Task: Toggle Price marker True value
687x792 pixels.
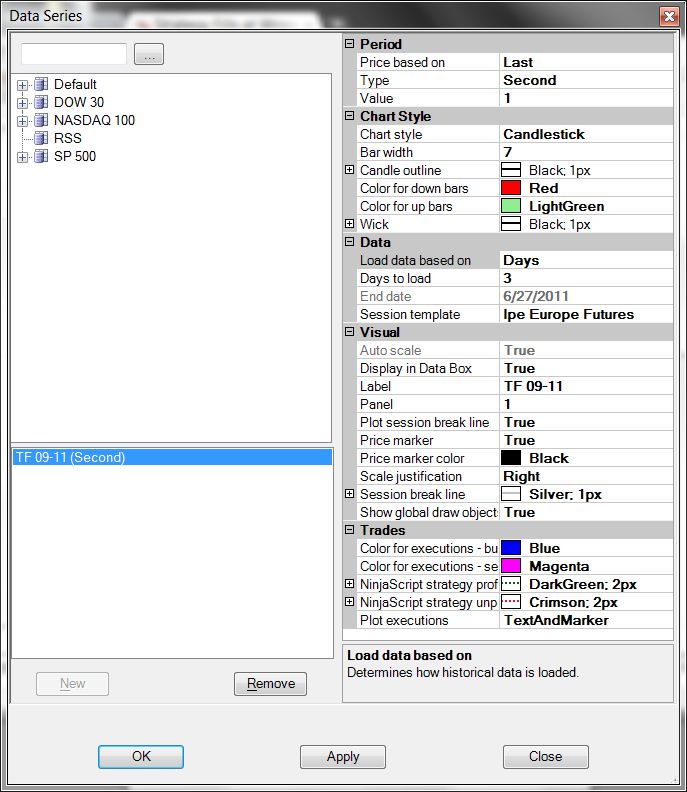Action: coord(586,440)
